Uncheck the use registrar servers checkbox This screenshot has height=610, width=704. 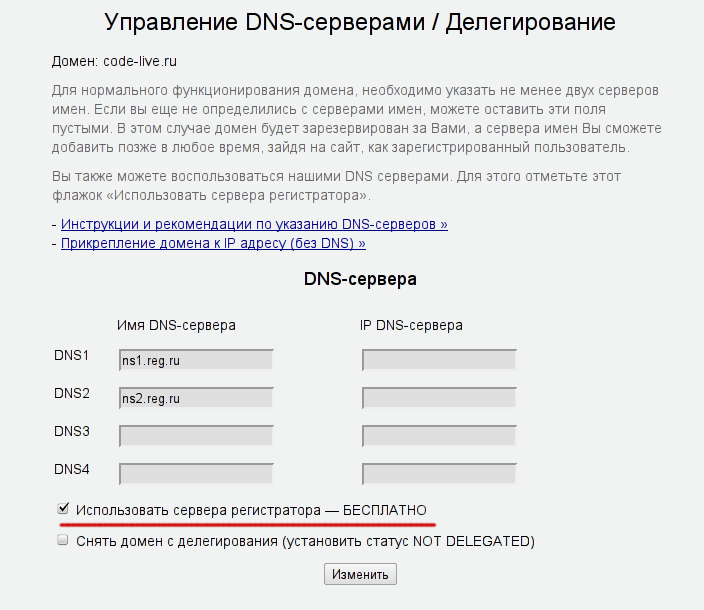point(63,509)
